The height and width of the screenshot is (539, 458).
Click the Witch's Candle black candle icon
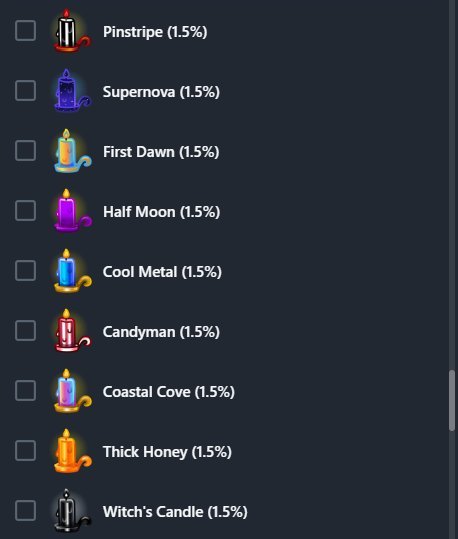click(x=72, y=510)
